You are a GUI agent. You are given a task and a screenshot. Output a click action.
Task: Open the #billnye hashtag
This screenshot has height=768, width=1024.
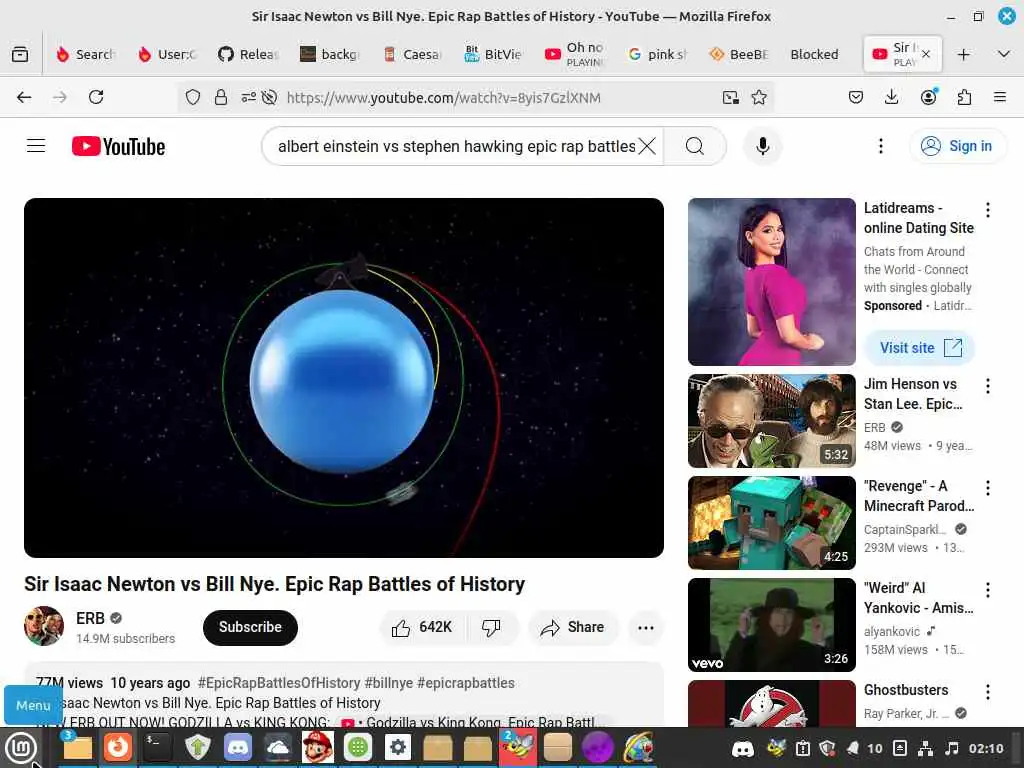tap(389, 683)
